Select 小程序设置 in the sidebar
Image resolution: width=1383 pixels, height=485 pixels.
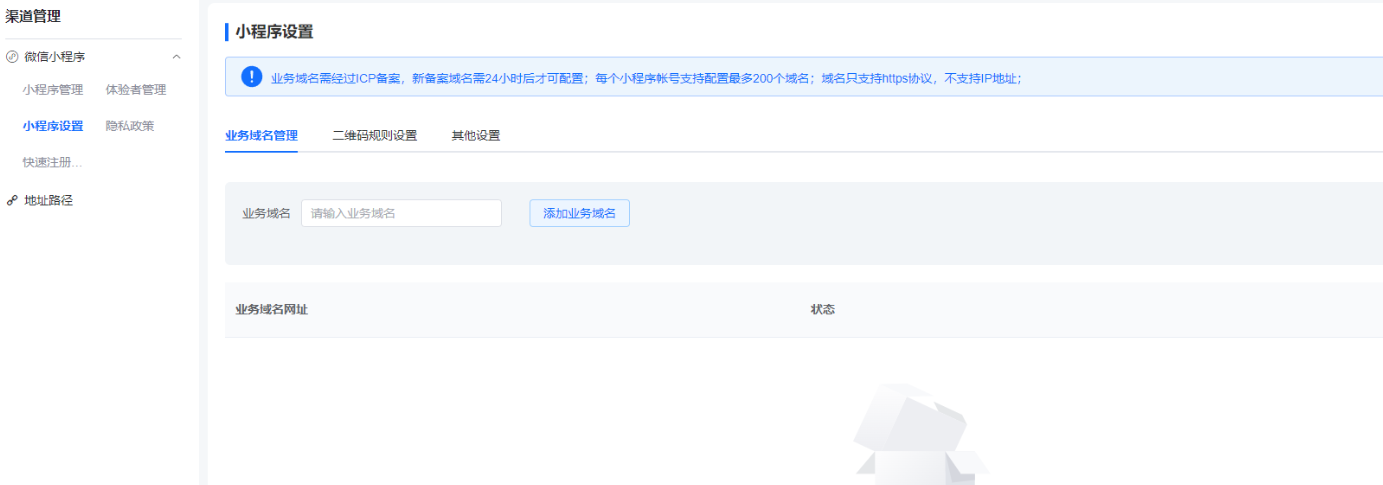(x=53, y=126)
